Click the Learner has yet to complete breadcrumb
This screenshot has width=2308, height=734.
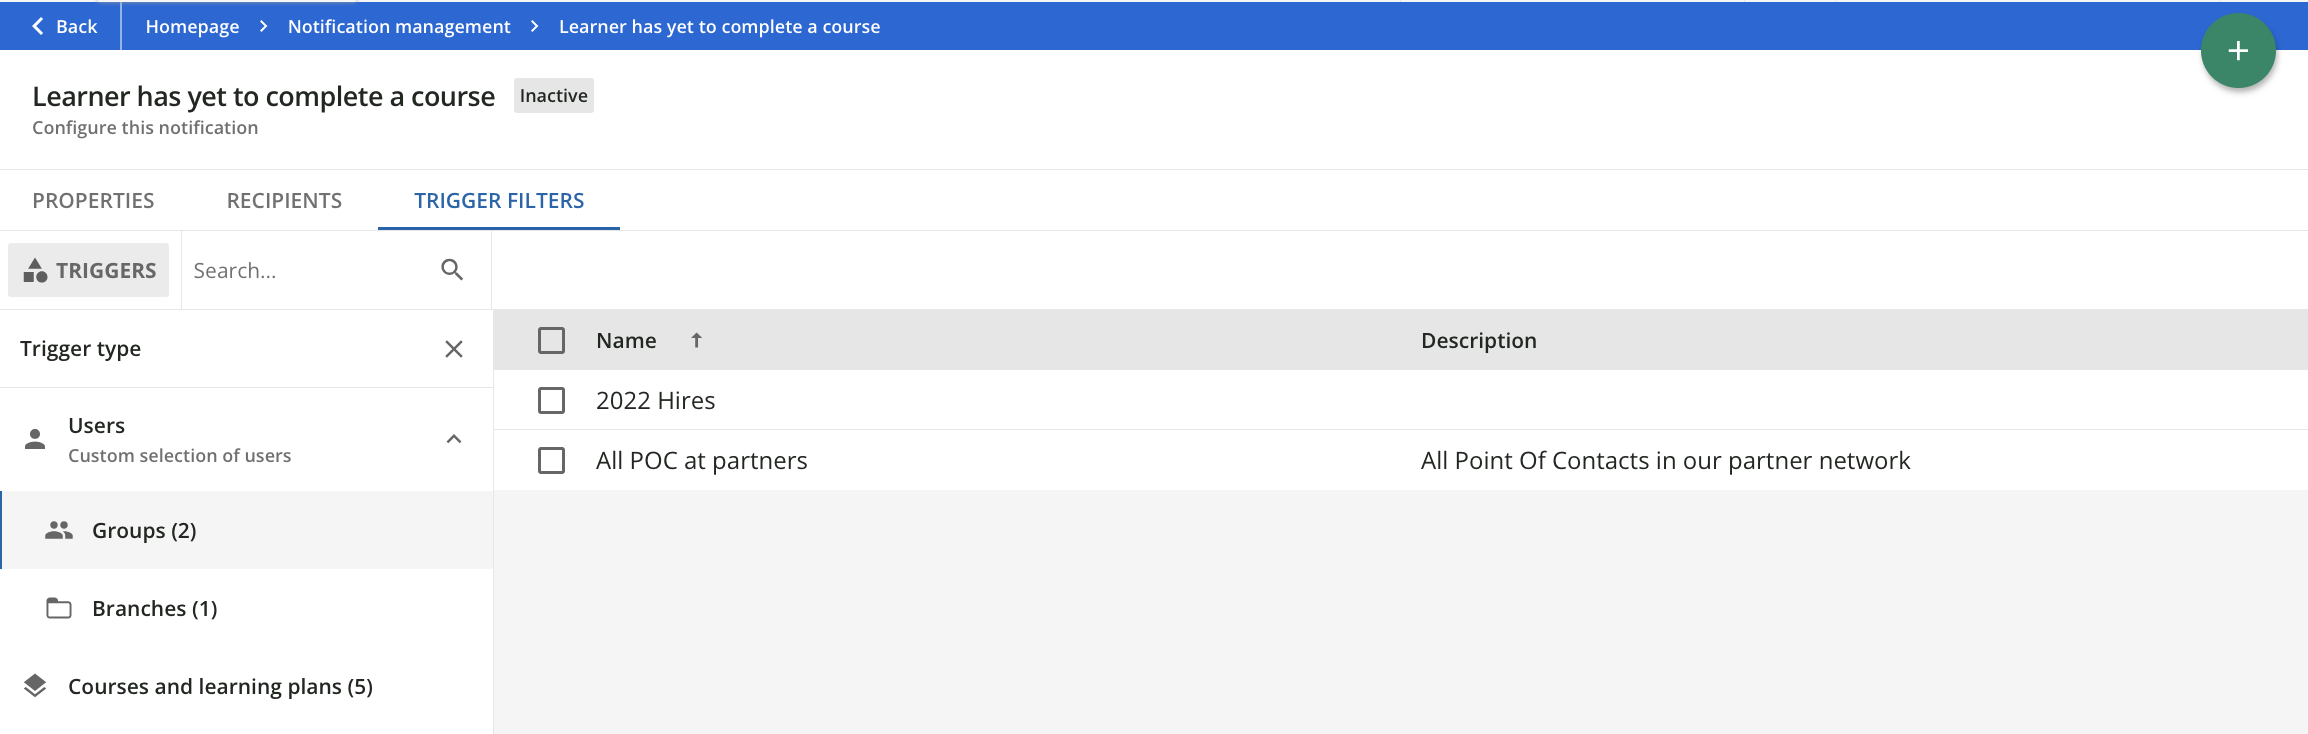pos(719,26)
